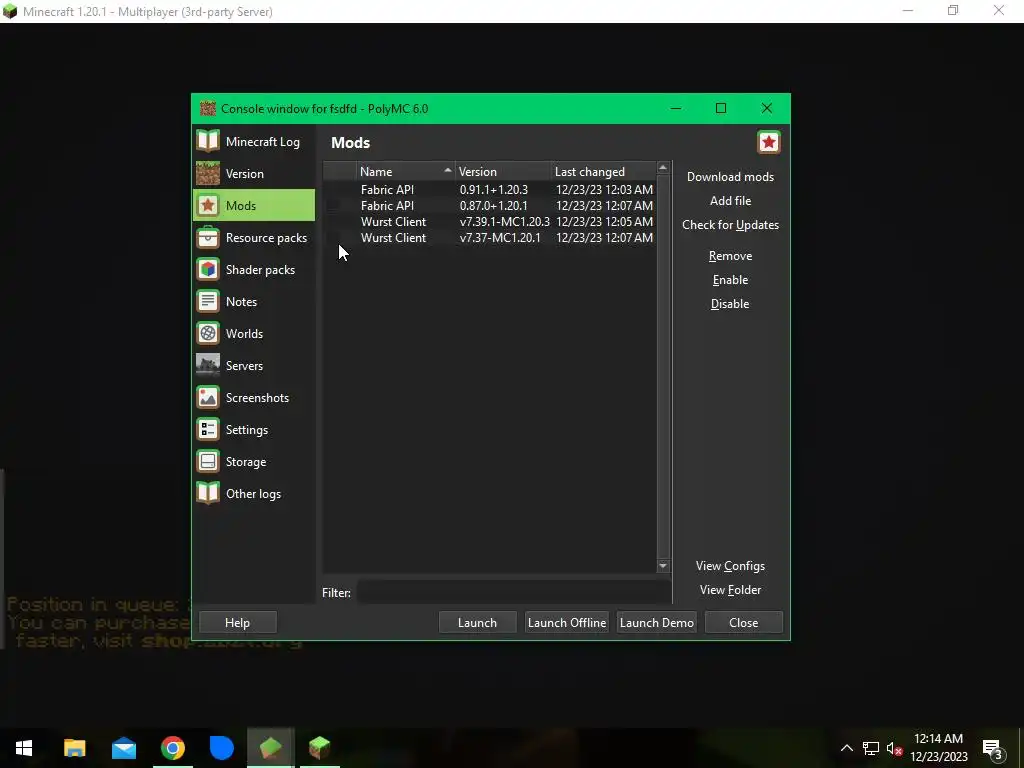Open the Worlds page icon

pyautogui.click(x=208, y=333)
